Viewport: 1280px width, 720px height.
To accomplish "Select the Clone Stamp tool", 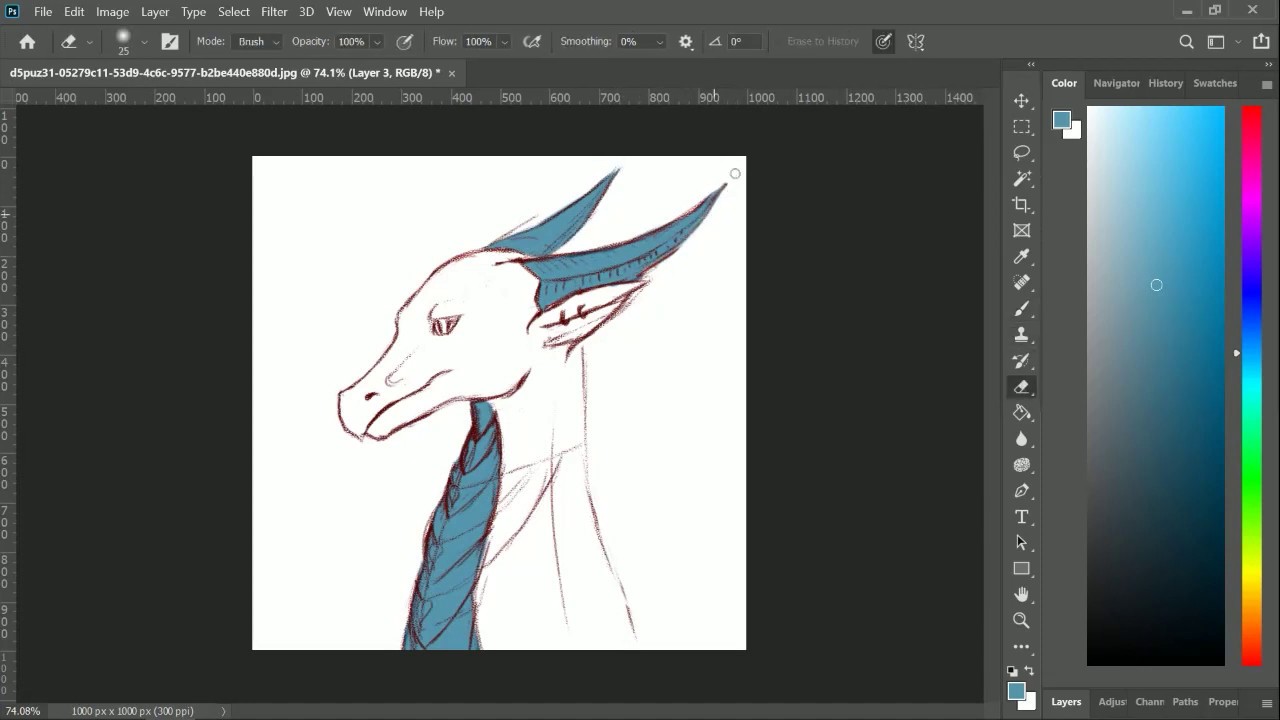I will [x=1021, y=335].
